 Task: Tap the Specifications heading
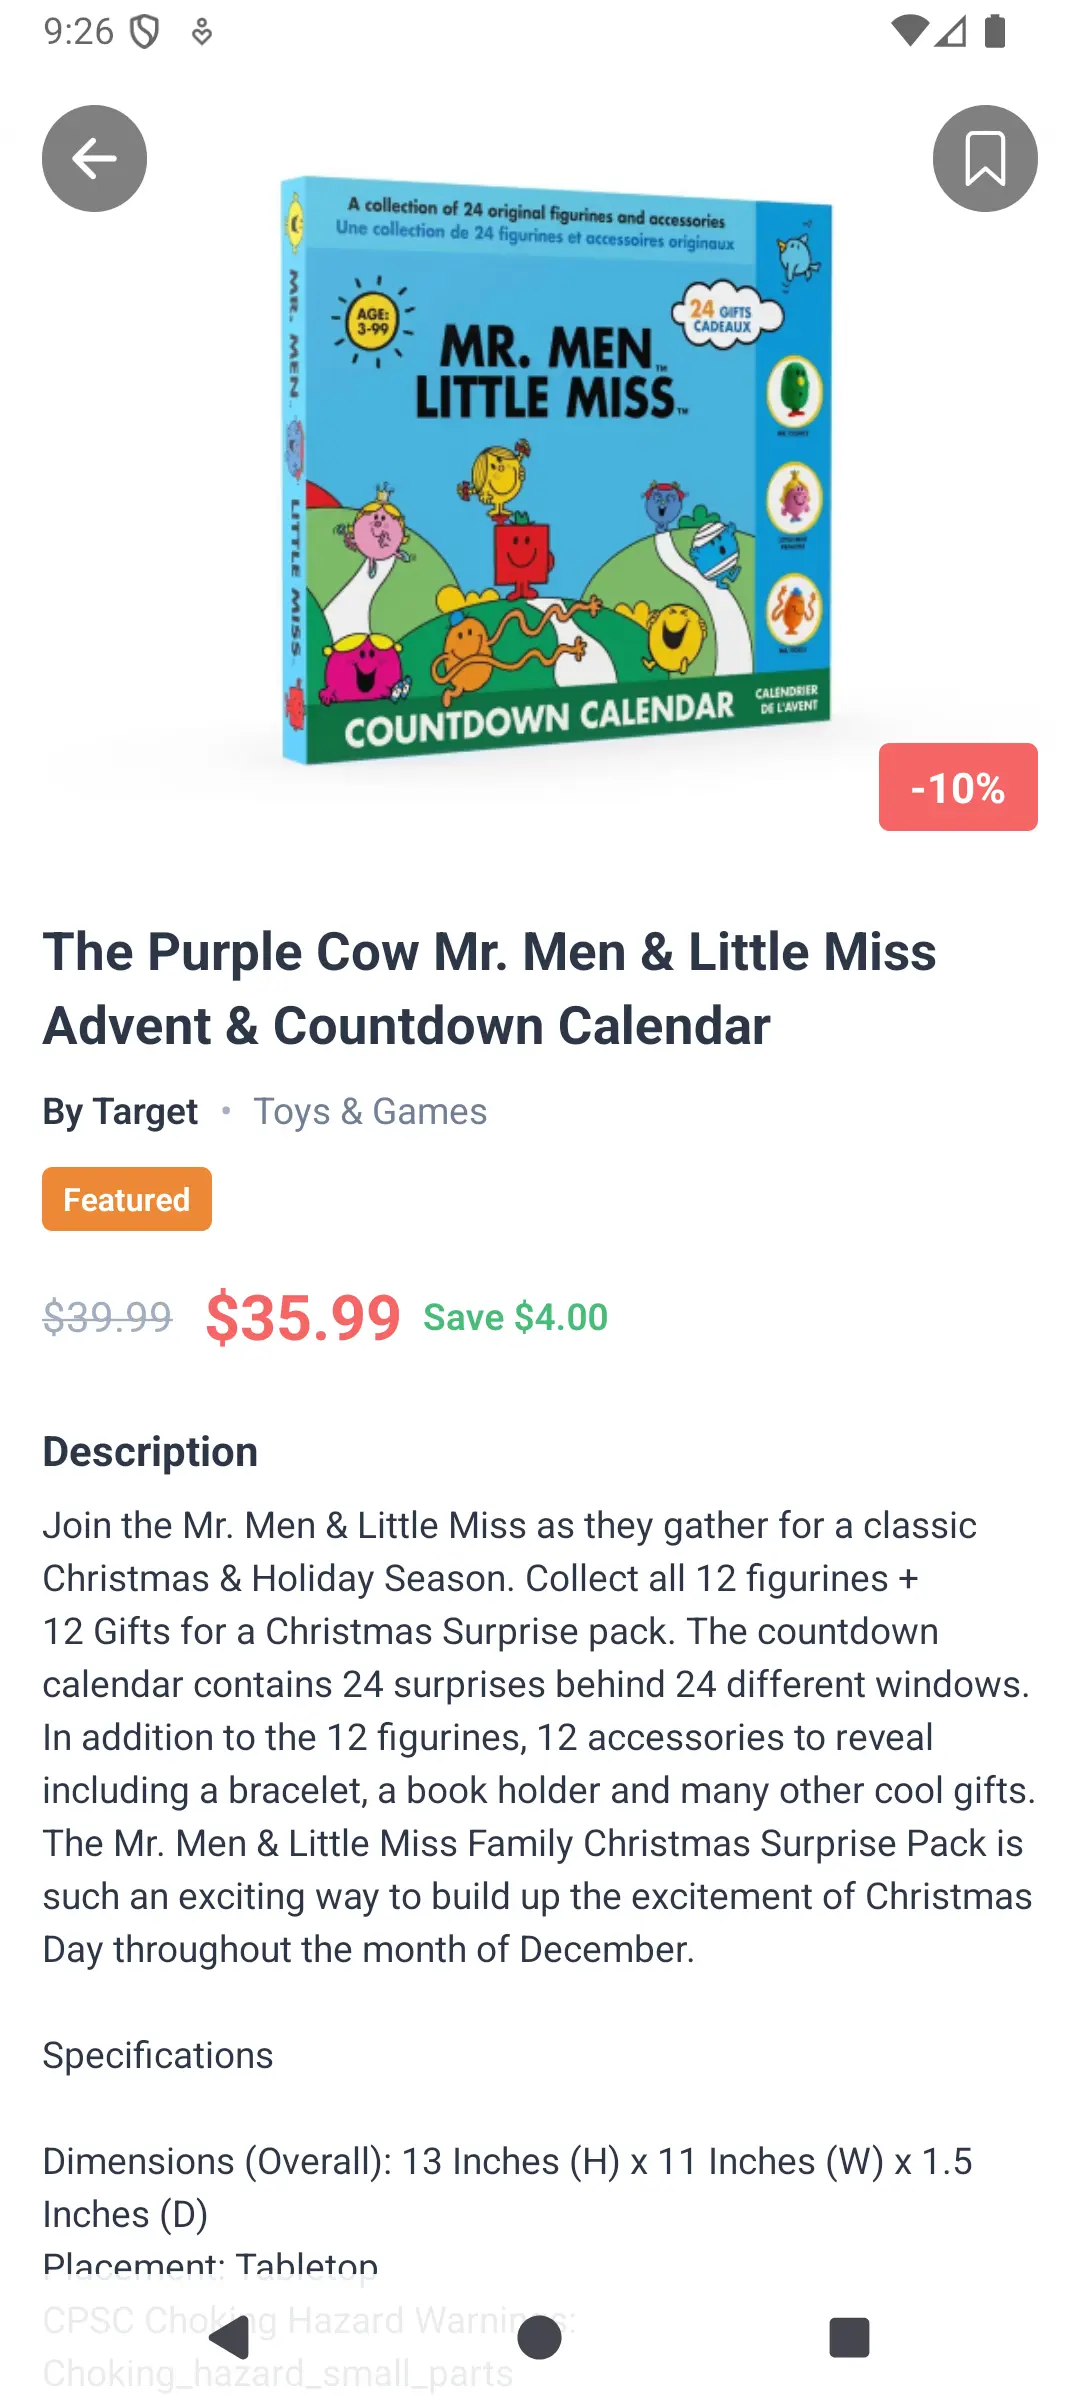tap(158, 2055)
